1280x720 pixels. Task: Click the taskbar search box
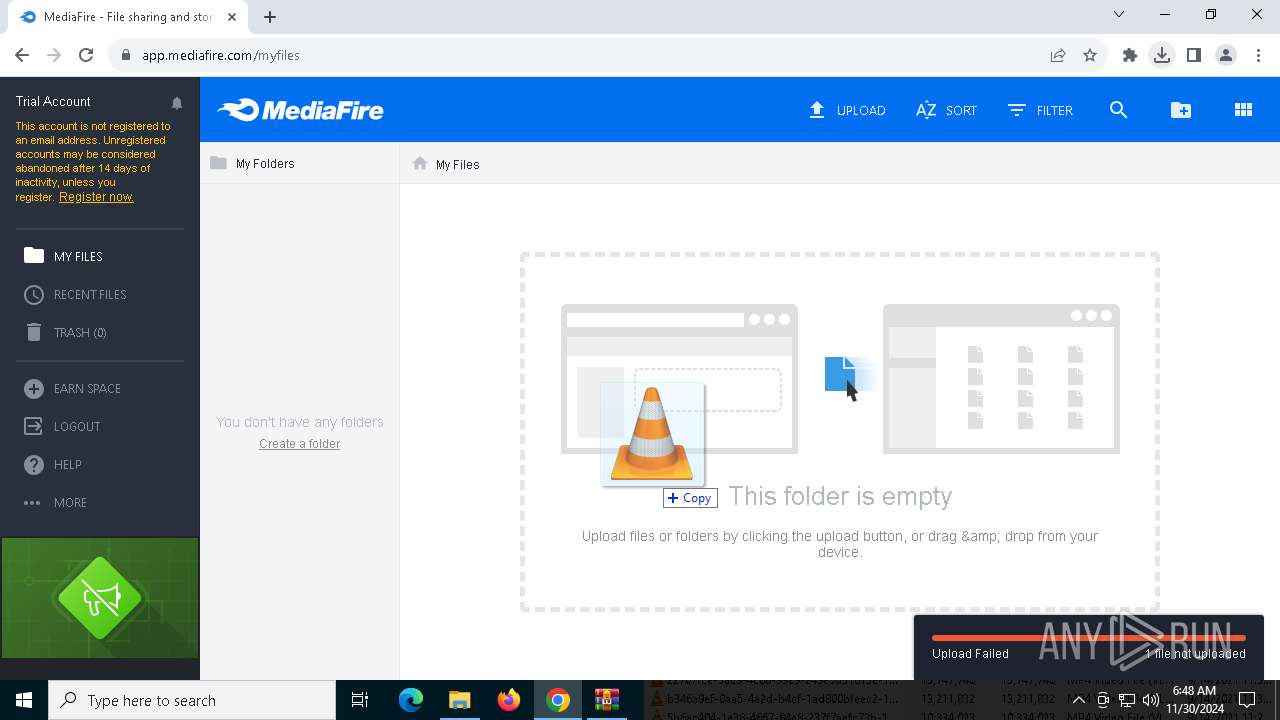(192, 700)
